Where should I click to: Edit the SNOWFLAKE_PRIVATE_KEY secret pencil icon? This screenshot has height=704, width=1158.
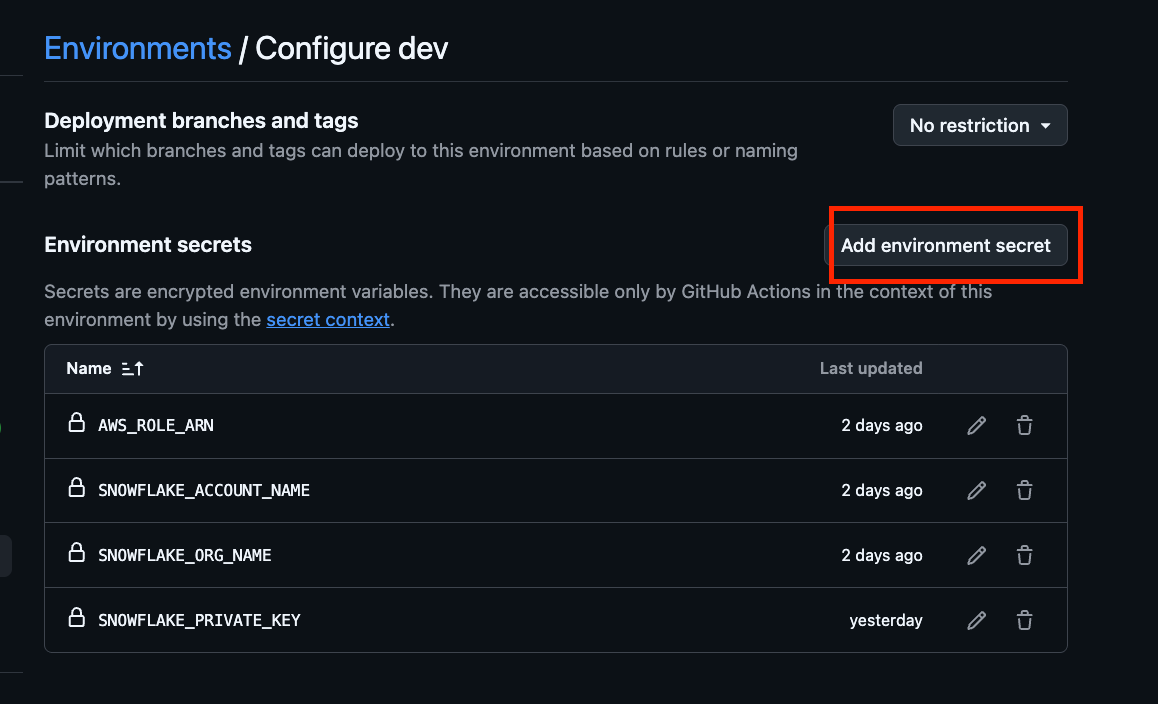977,621
